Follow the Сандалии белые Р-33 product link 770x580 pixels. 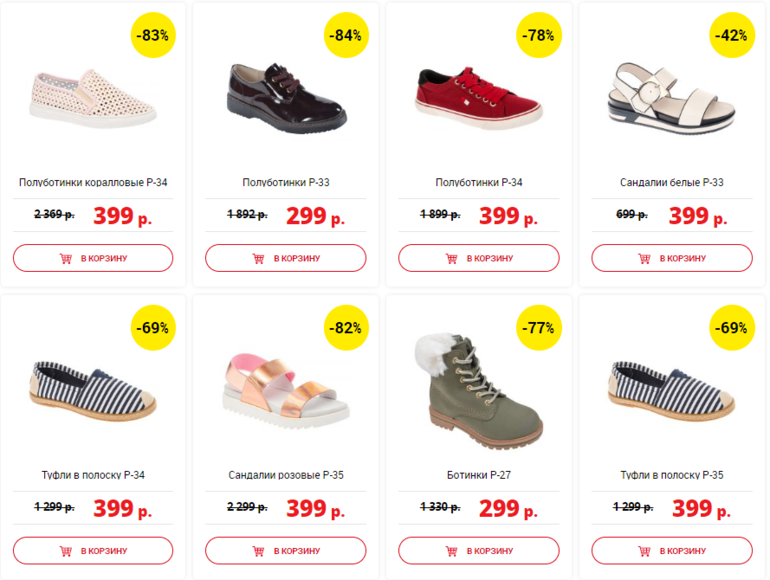click(672, 183)
